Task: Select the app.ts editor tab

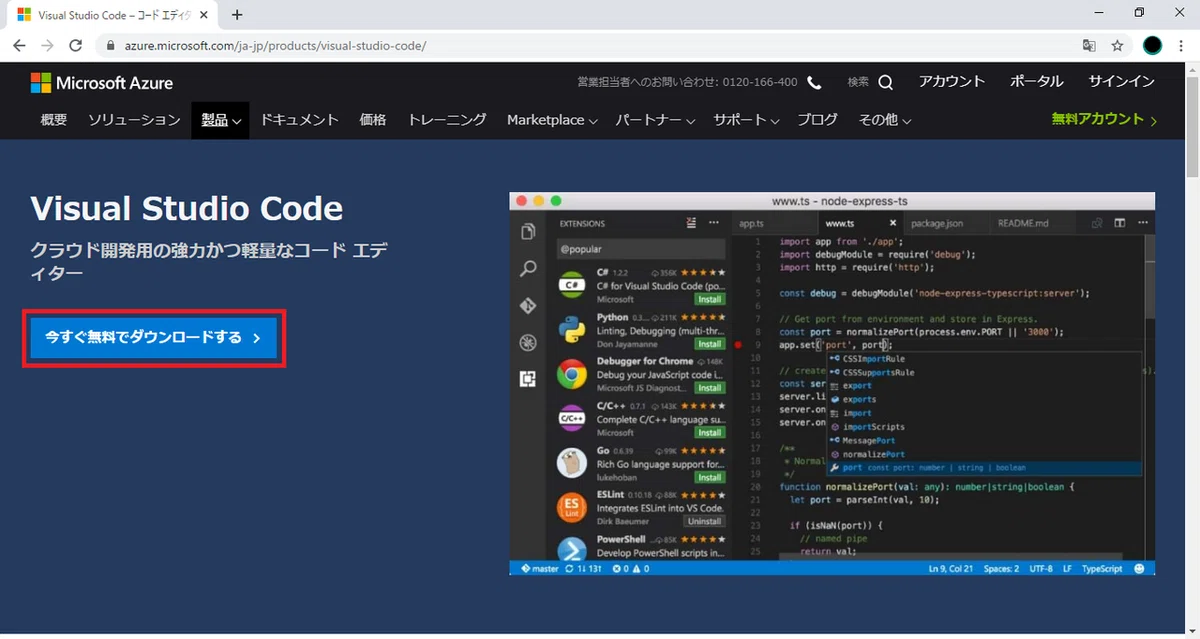Action: (751, 224)
